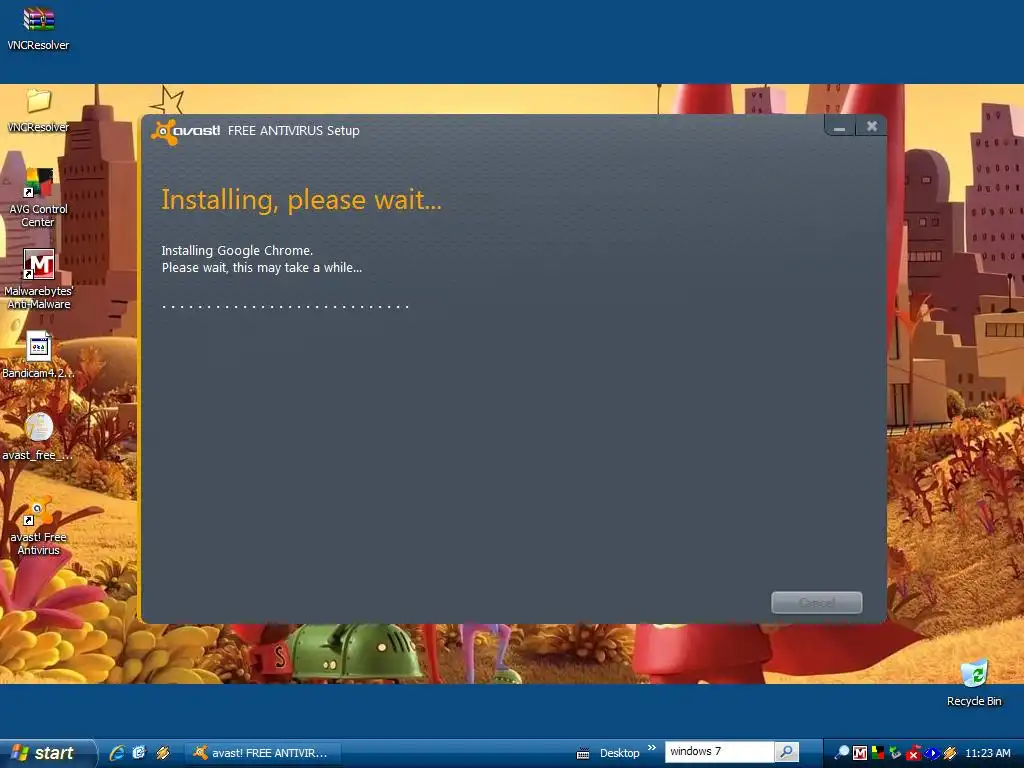The image size is (1024, 768).
Task: Open the Desktop toolbar on the taskbar
Action: coord(619,753)
